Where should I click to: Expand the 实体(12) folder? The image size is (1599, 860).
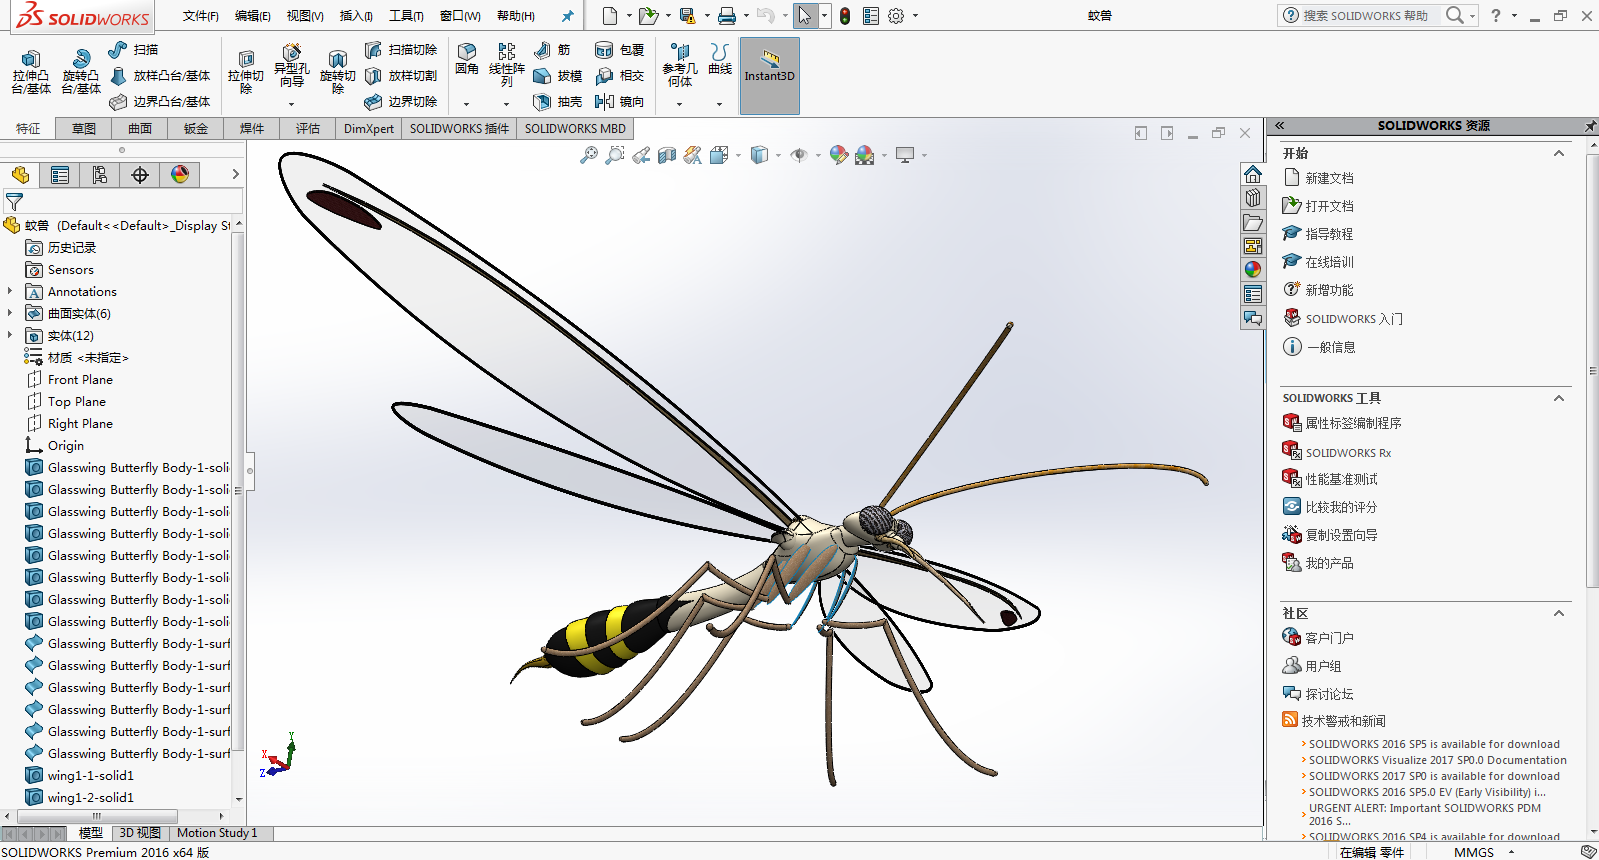(x=10, y=335)
